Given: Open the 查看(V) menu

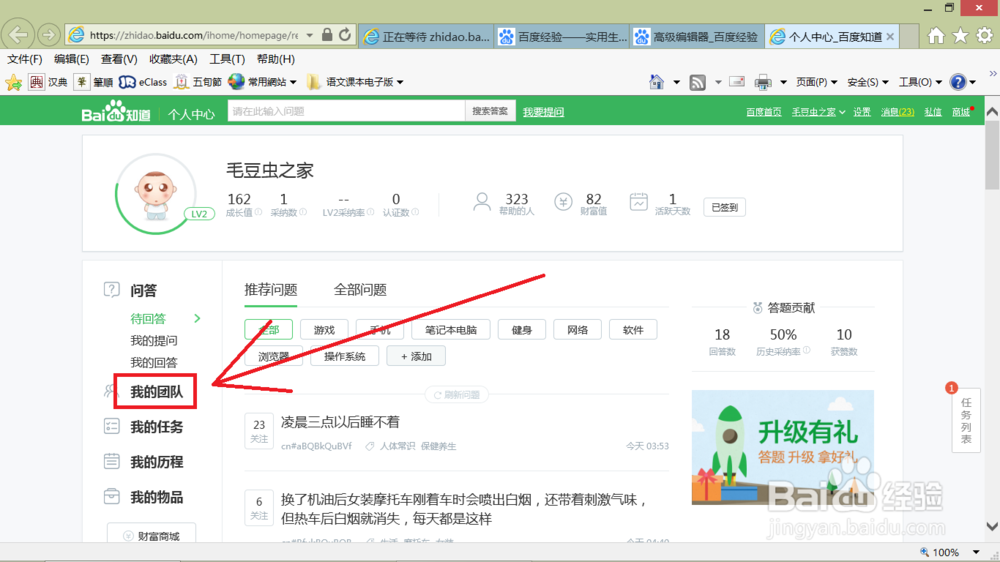Looking at the screenshot, I should [119, 59].
